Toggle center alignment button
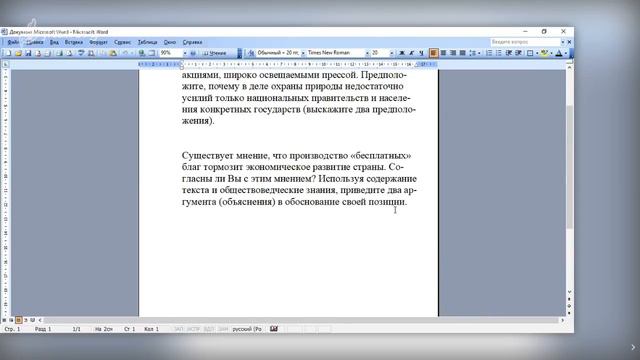Image resolution: width=640 pixels, height=360 pixels. (x=443, y=53)
